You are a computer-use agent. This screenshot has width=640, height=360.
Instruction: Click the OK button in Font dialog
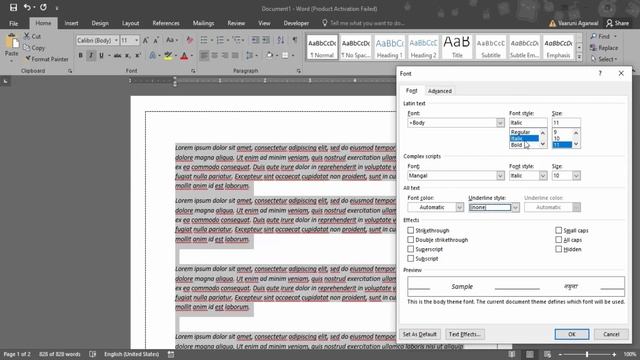coord(571,334)
